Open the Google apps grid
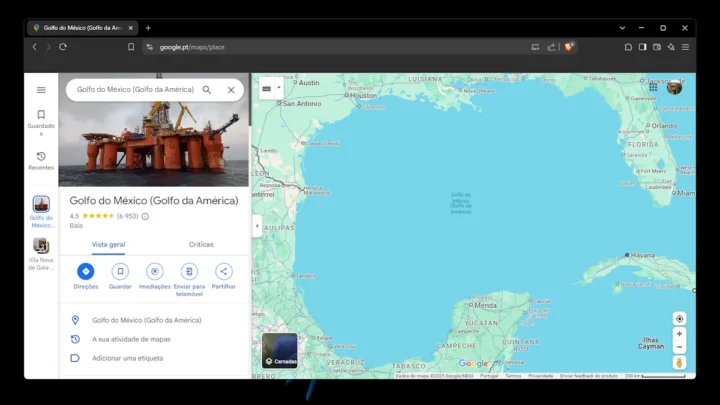 point(653,87)
